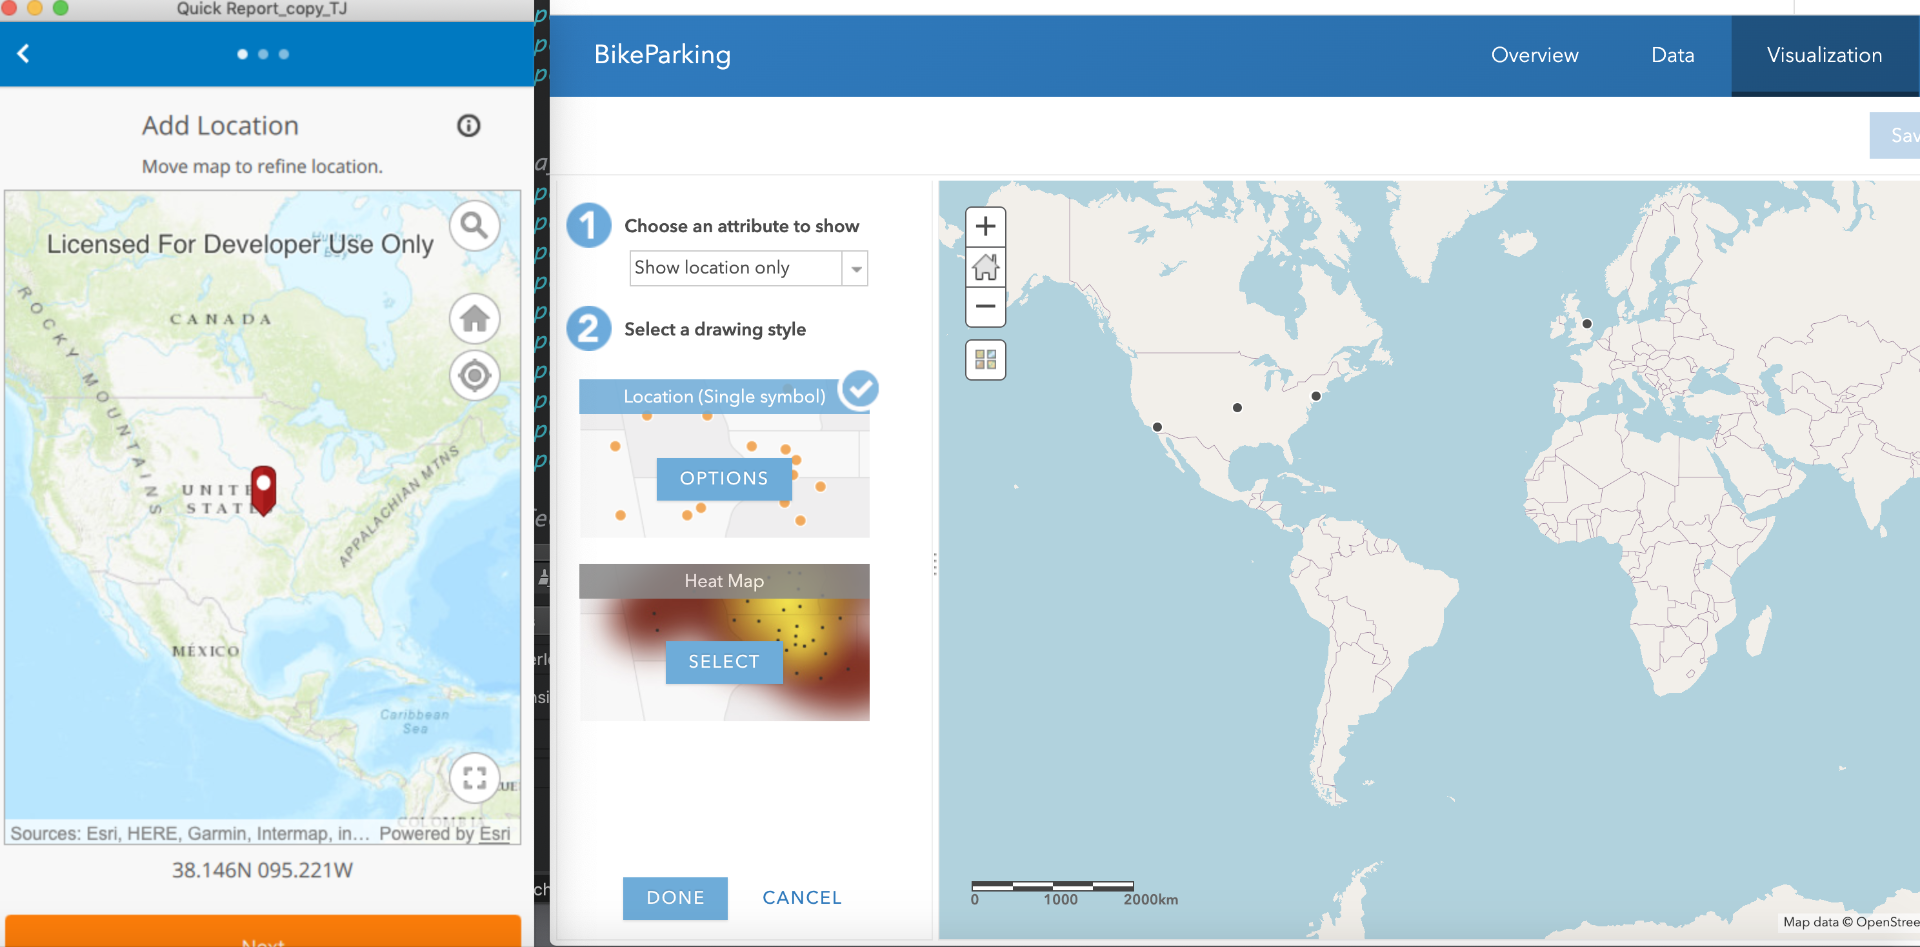This screenshot has height=947, width=1920.
Task: Click SELECT on Heat Map style
Action: 724,662
